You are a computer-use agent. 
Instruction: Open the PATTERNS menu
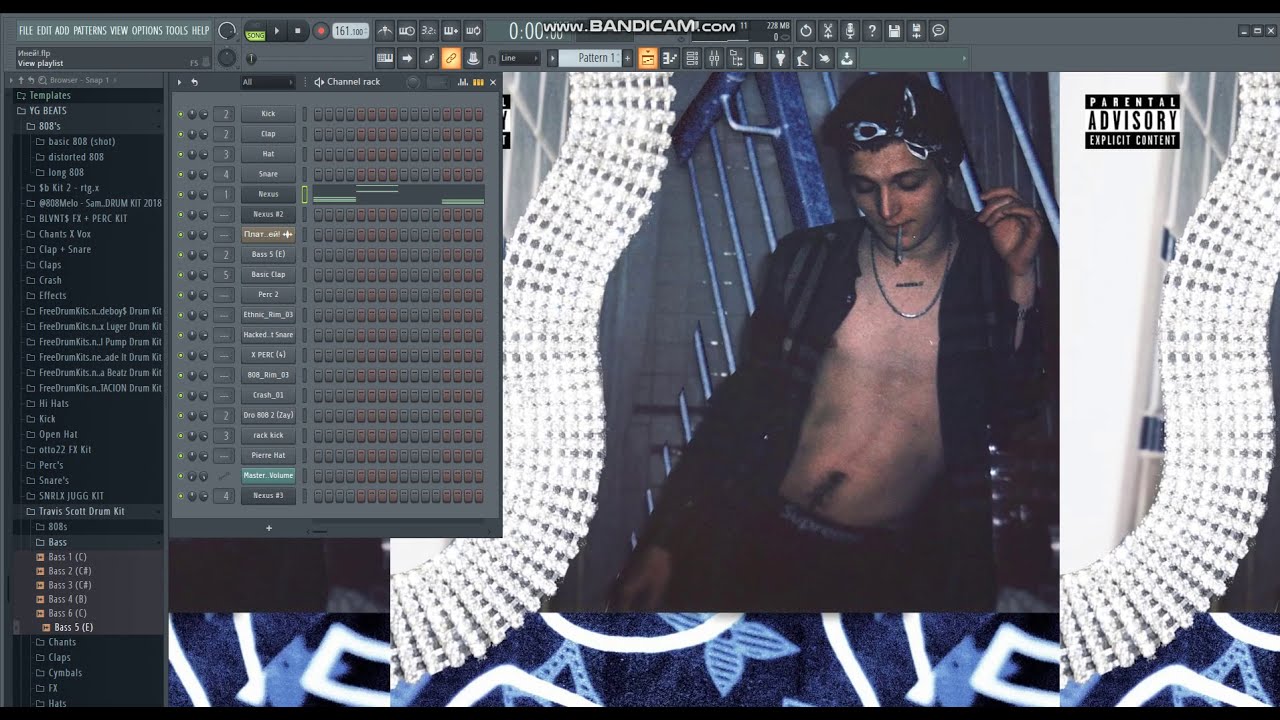pos(90,31)
